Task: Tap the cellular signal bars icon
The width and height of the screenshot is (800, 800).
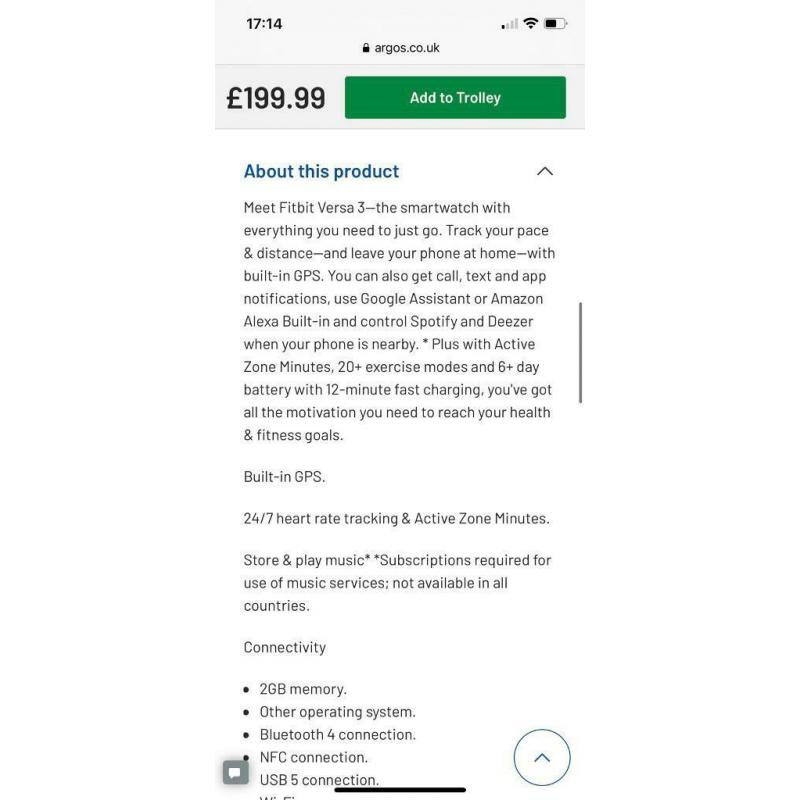Action: (x=509, y=24)
